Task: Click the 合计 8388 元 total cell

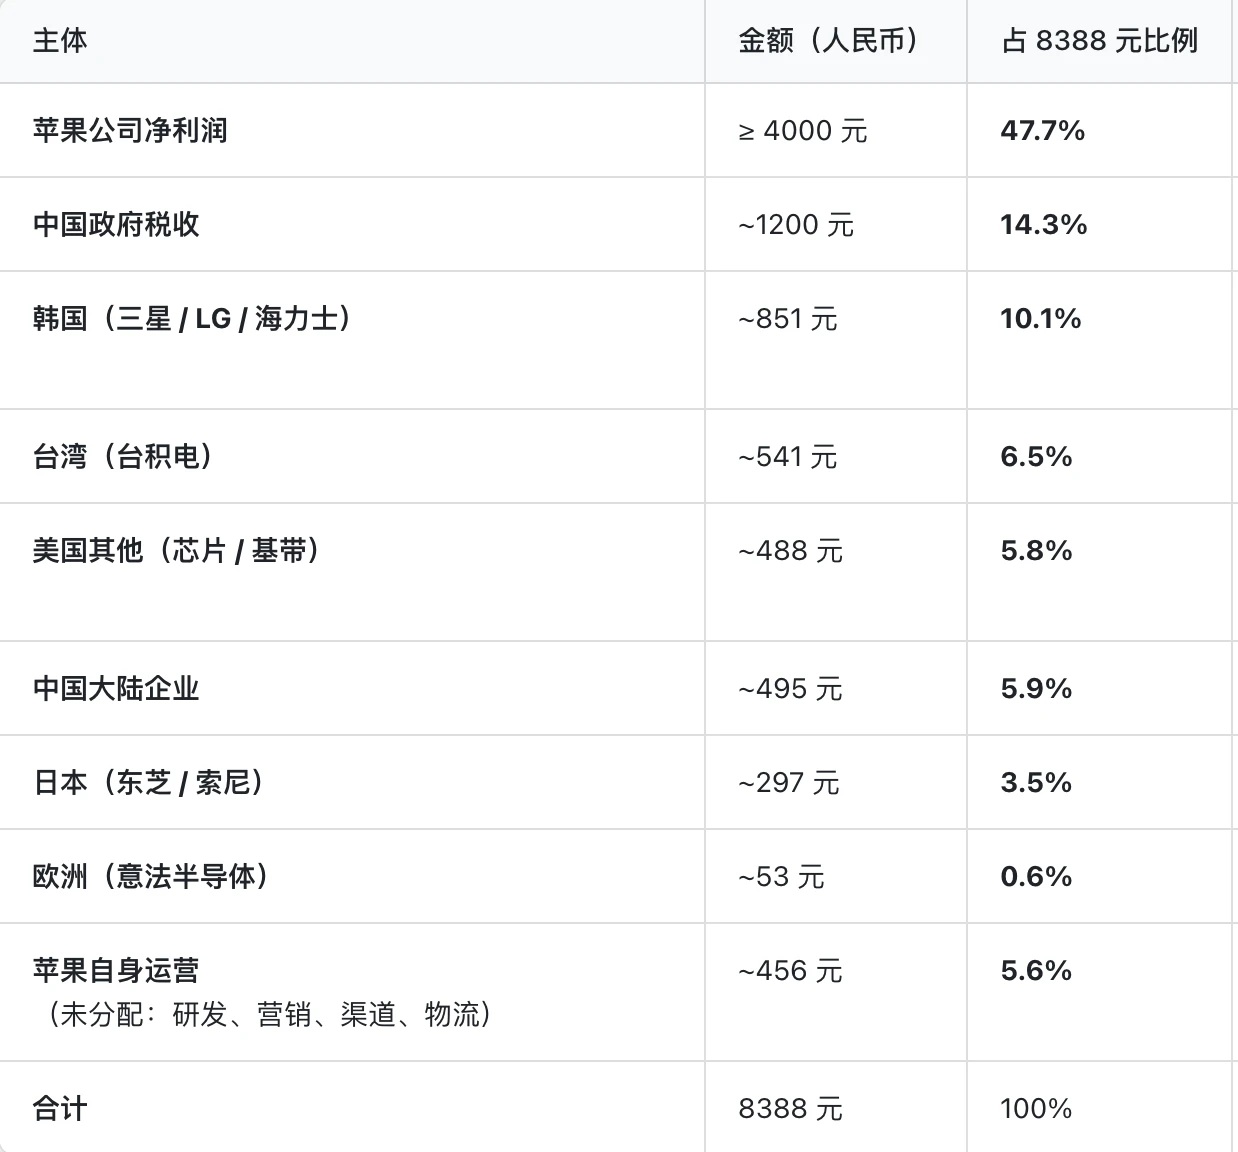Action: (x=791, y=1109)
